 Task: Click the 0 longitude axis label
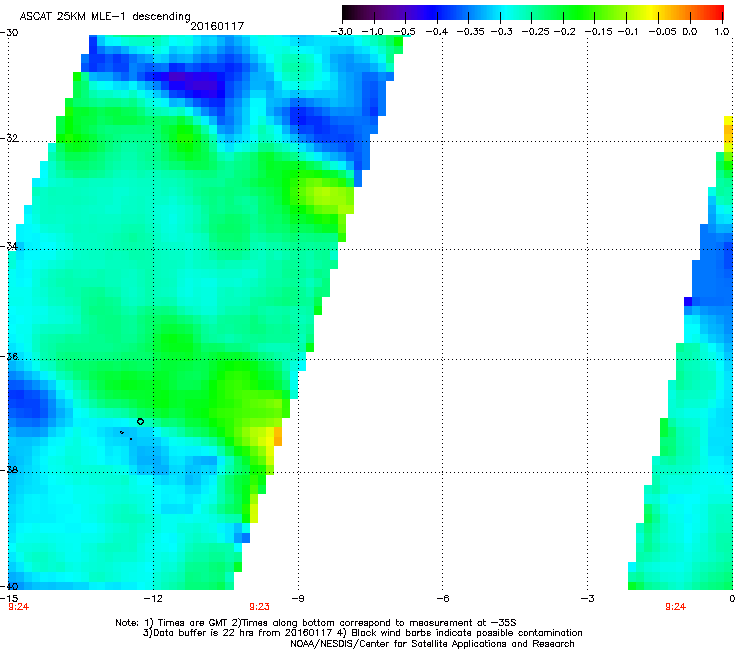click(x=732, y=599)
